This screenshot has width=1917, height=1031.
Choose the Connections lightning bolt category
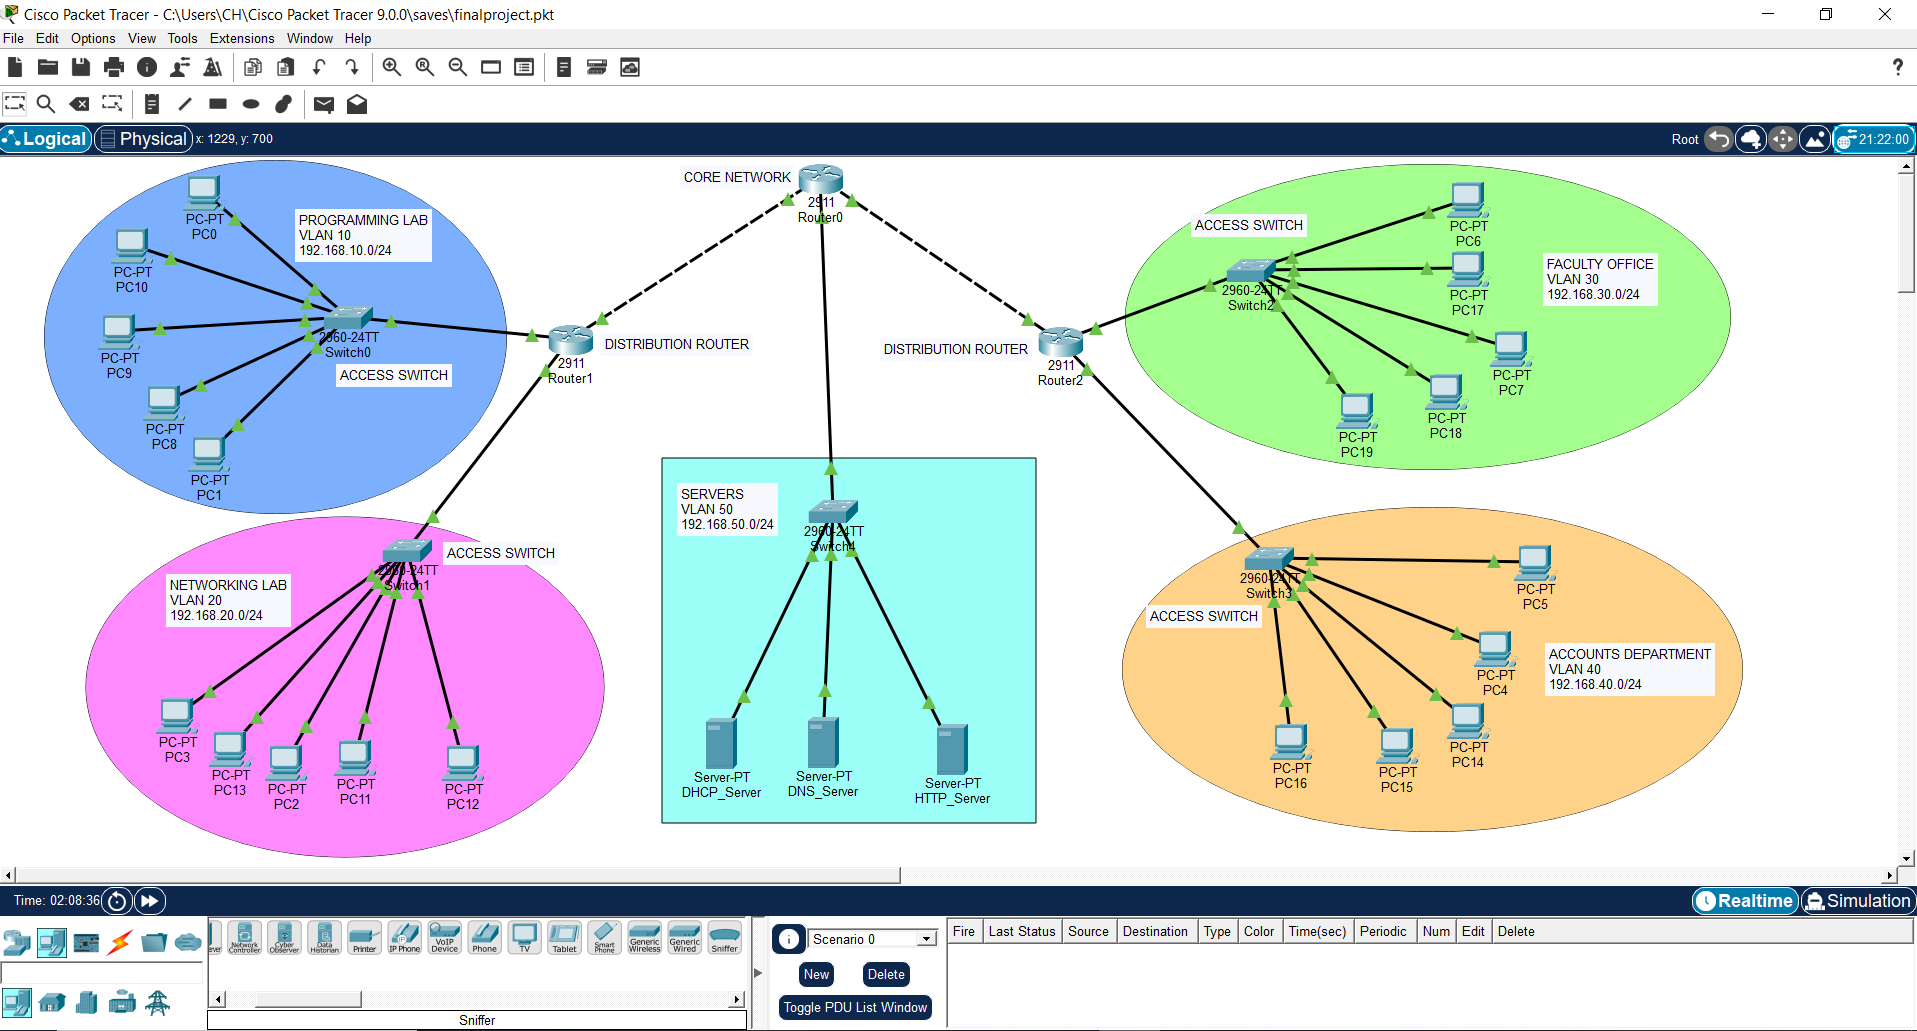click(x=120, y=942)
